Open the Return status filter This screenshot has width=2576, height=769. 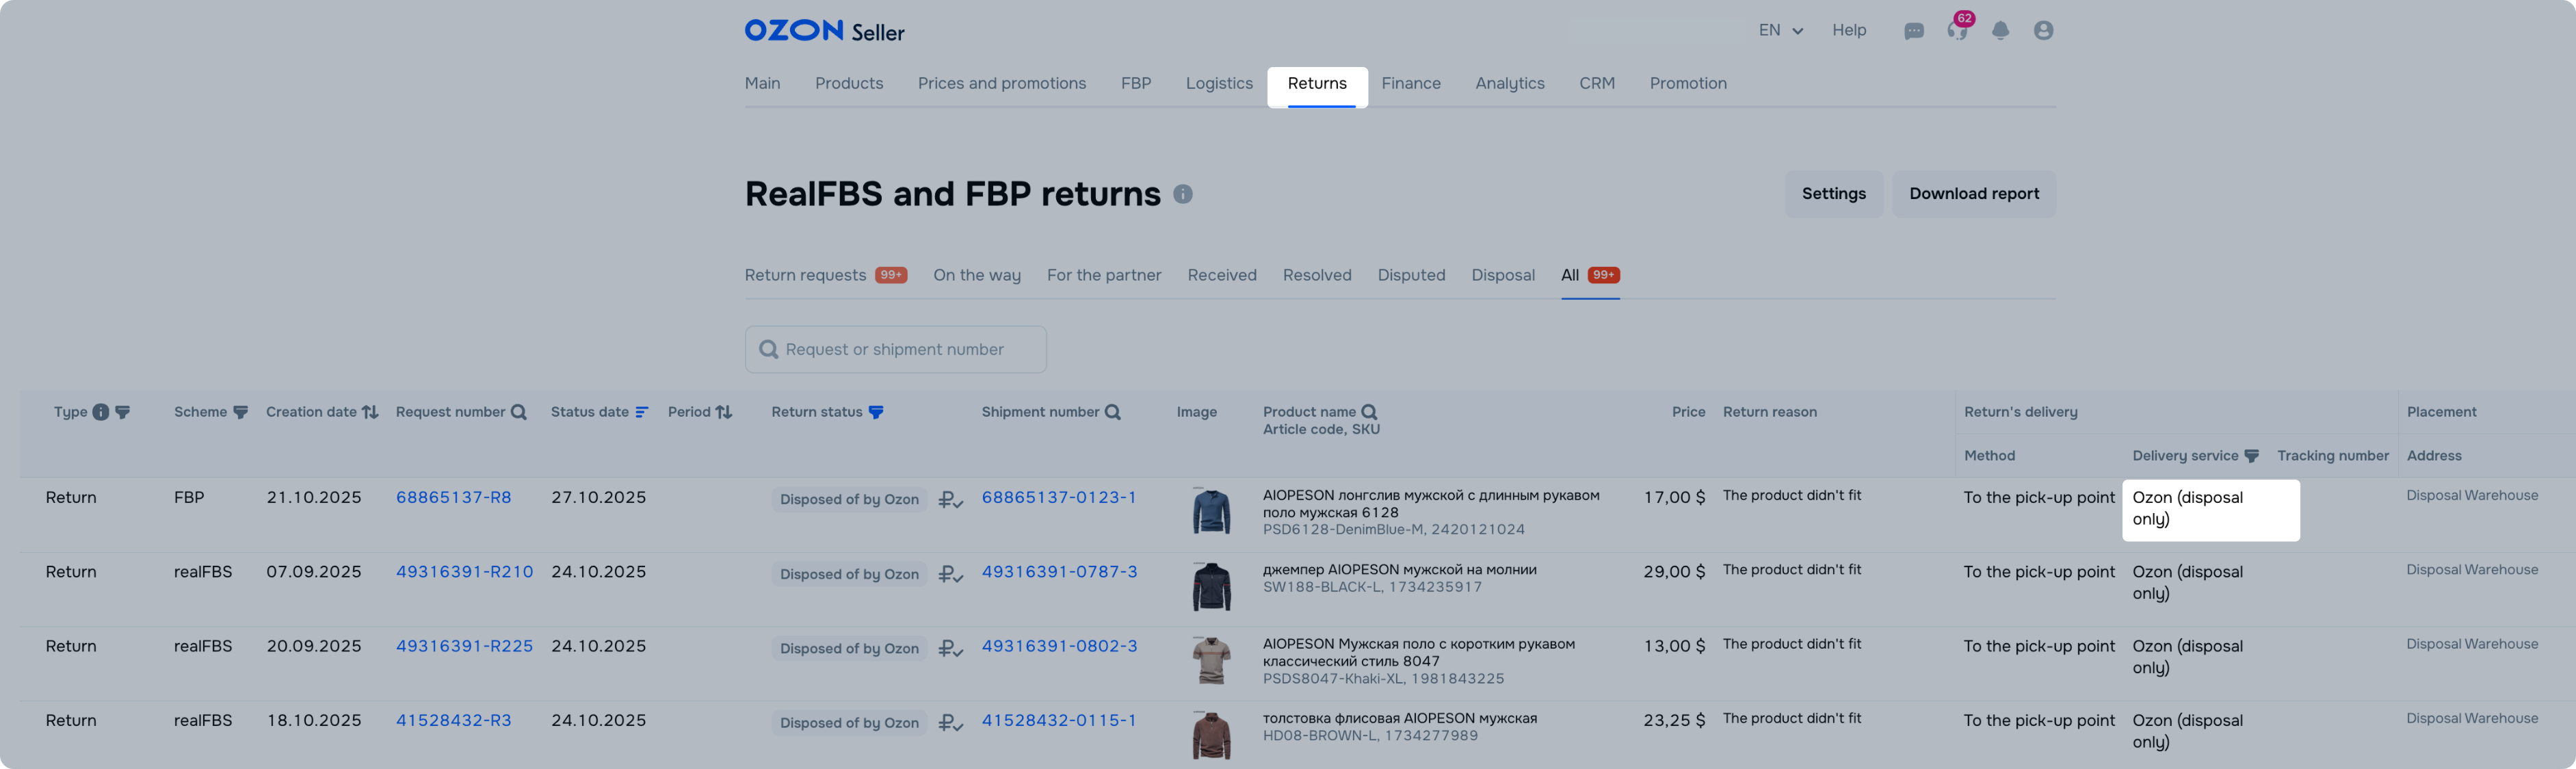[x=876, y=412]
